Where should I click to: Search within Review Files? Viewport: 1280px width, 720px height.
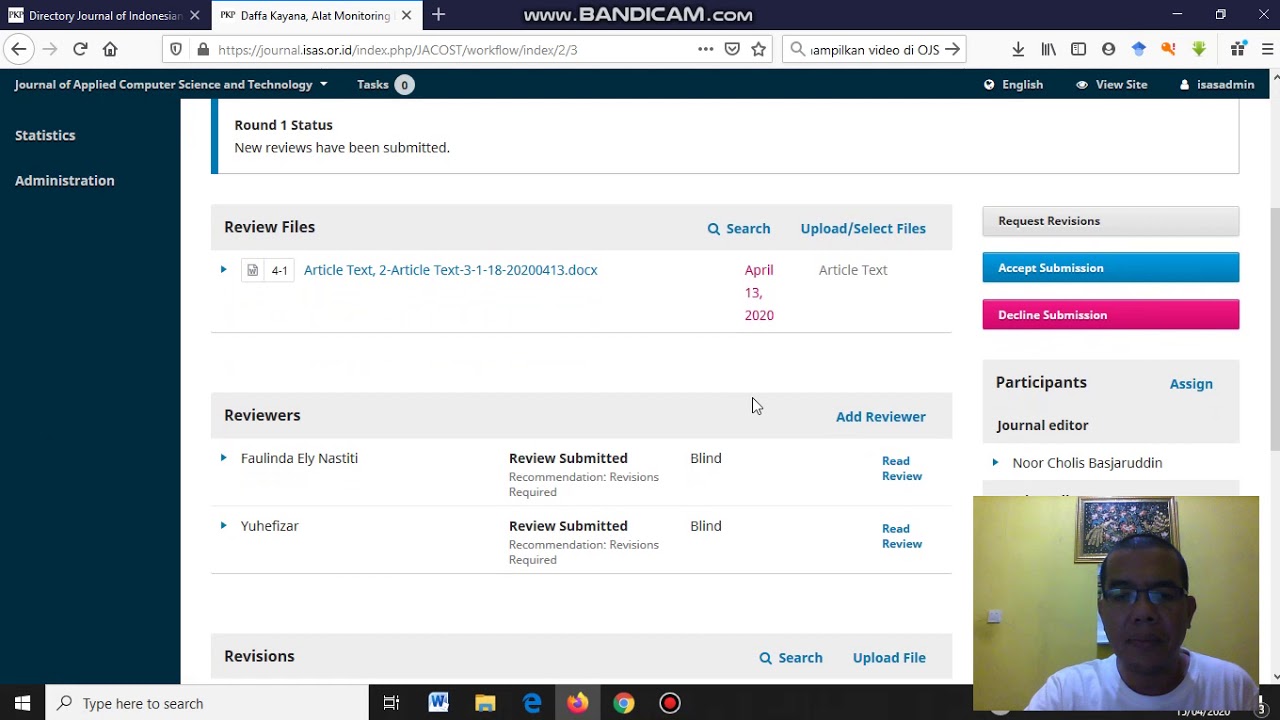tap(739, 229)
